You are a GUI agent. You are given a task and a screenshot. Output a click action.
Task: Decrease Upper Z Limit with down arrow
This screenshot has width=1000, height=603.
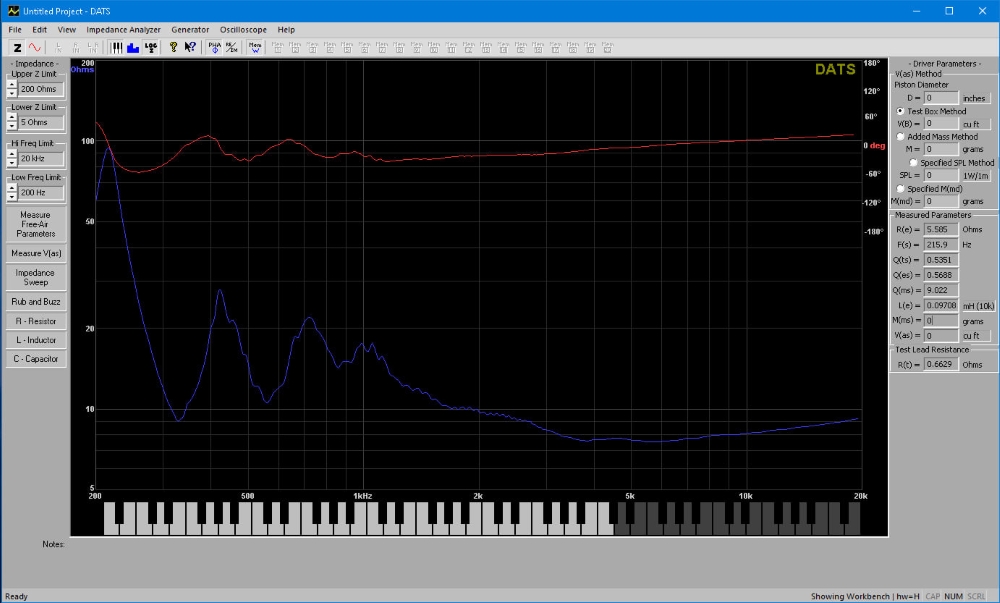click(11, 93)
